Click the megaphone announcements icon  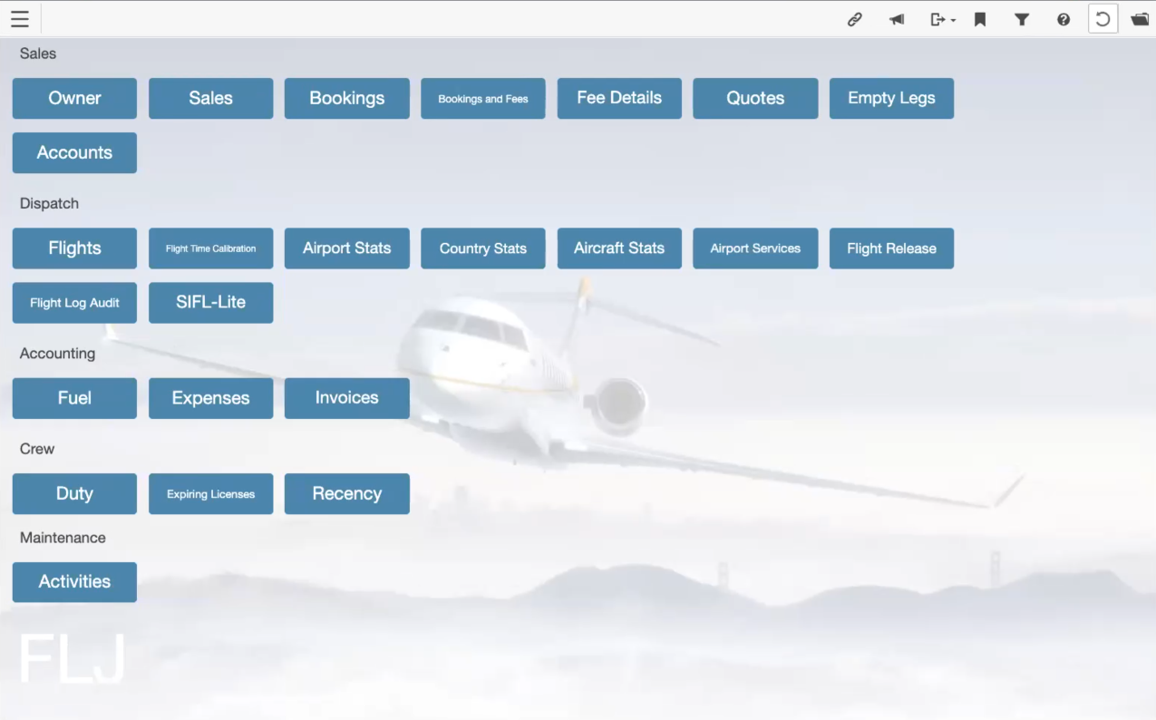896,20
